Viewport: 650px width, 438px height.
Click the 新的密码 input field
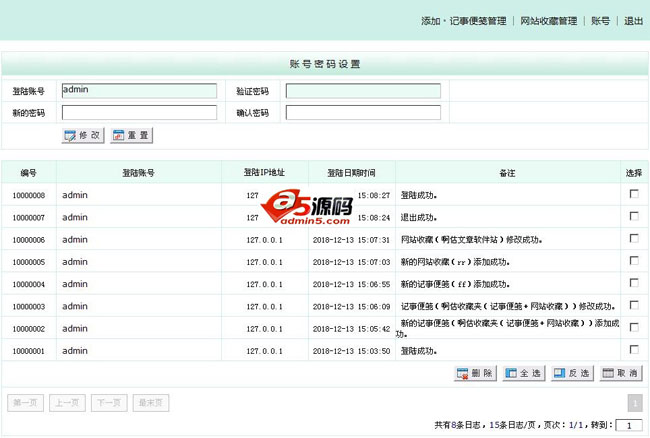tap(139, 113)
